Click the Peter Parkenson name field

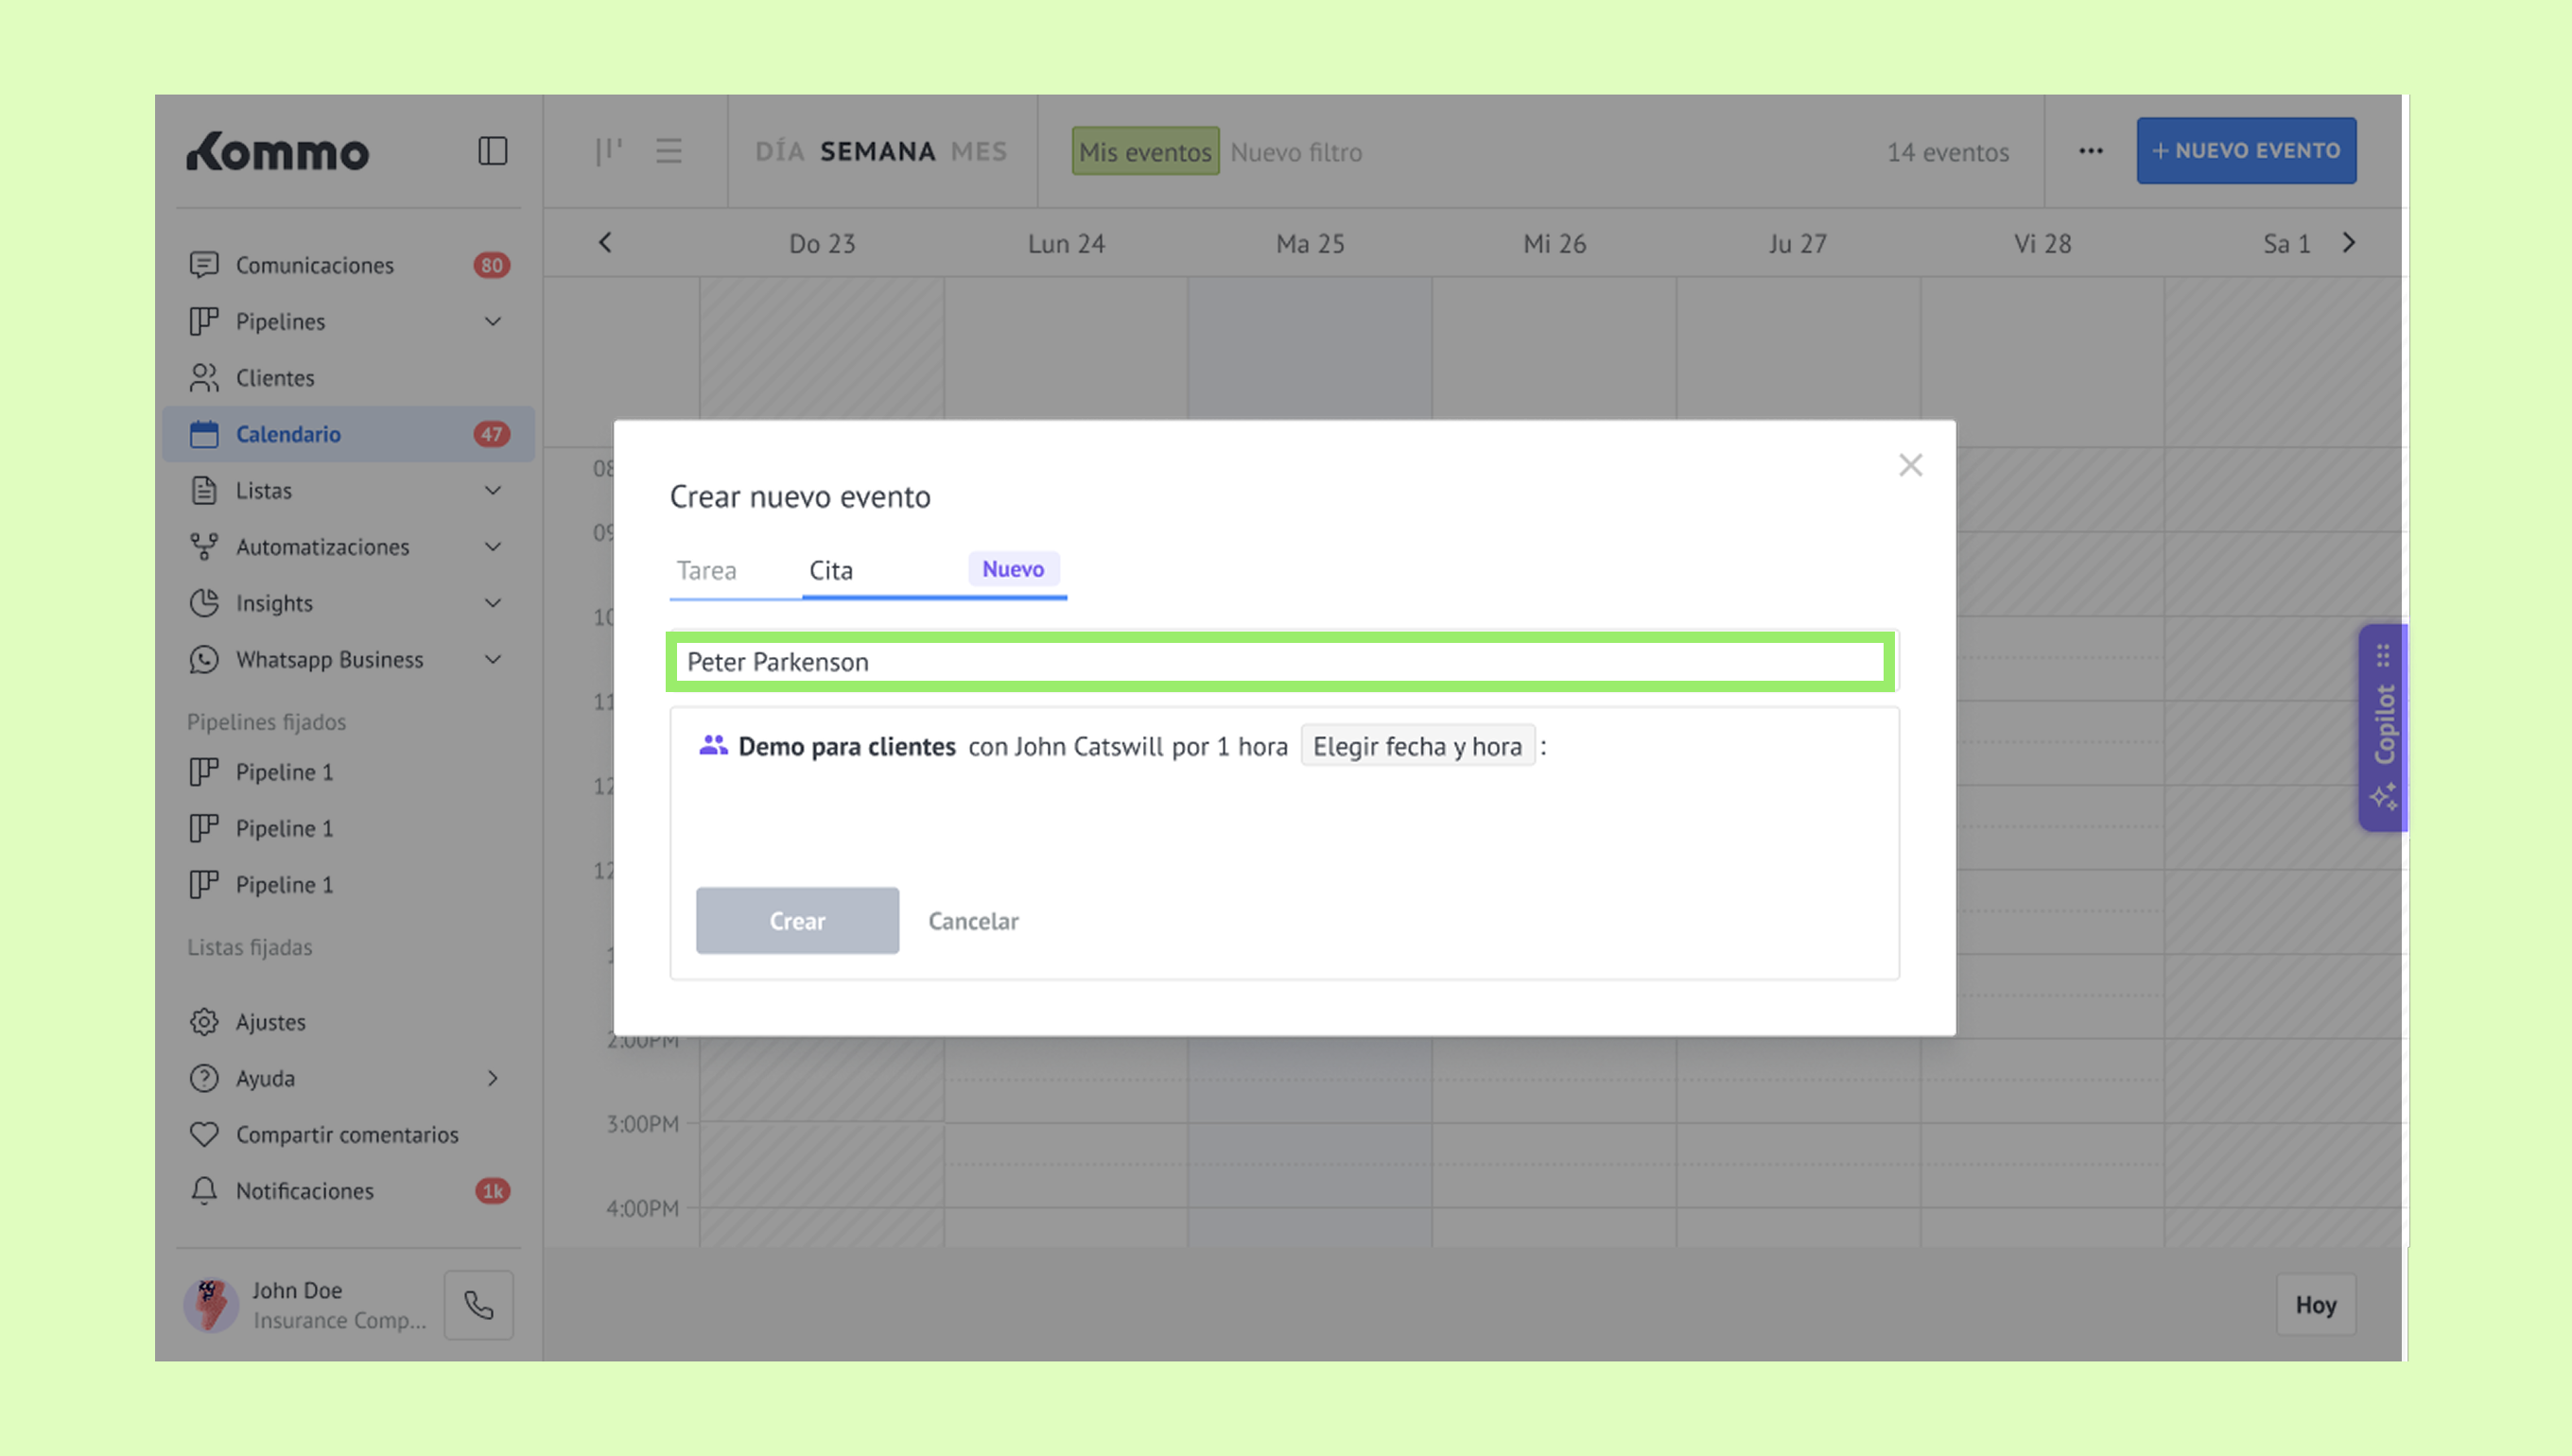tap(1280, 662)
